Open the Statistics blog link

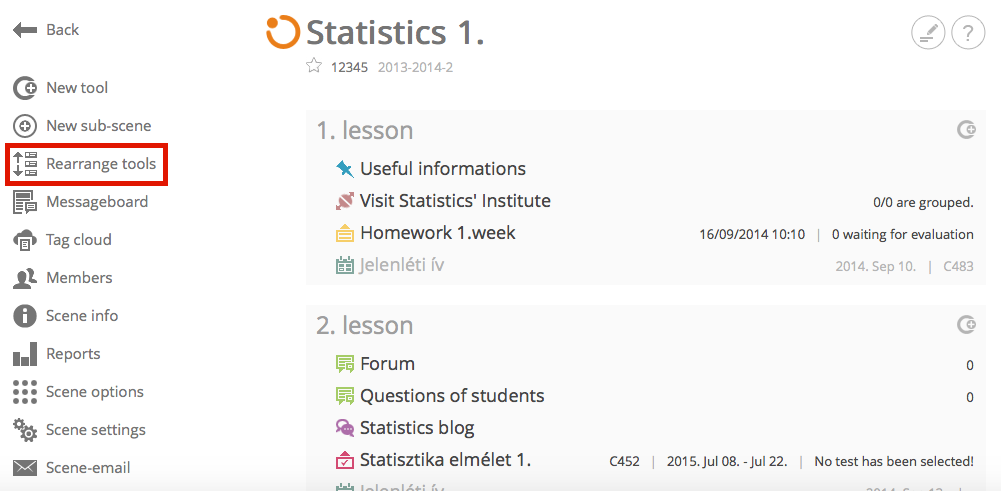pos(418,427)
